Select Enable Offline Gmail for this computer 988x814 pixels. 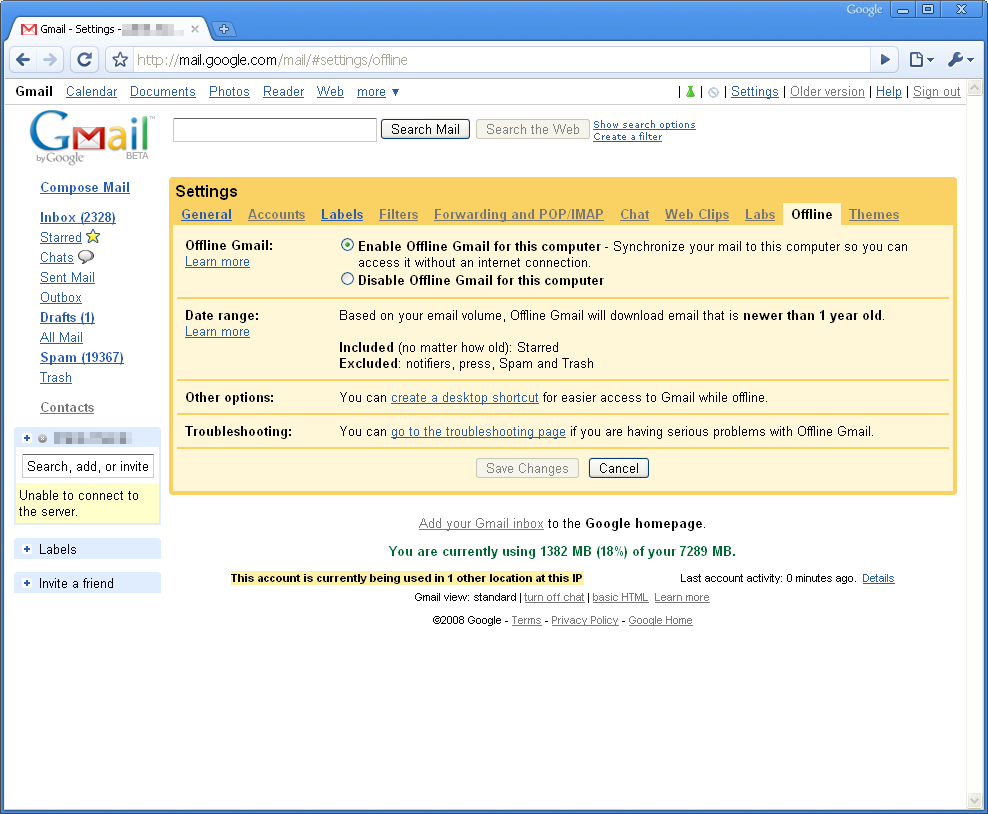click(347, 245)
